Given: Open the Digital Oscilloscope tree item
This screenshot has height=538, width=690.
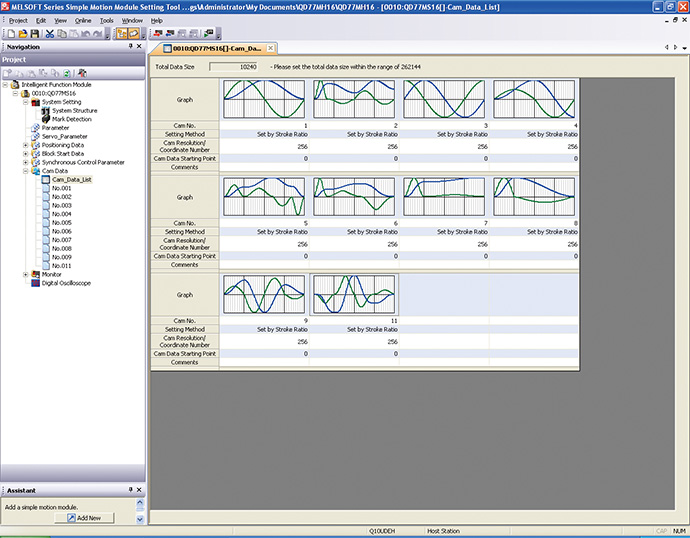Looking at the screenshot, I should [68, 283].
